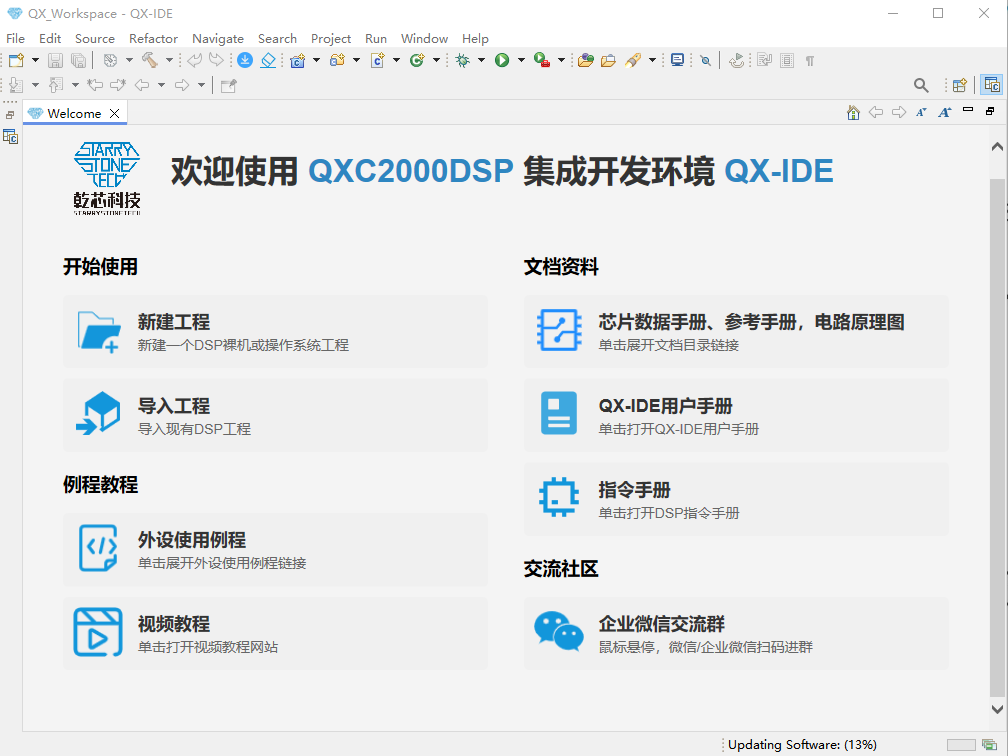
Task: Open 芯片数据手册 documentation card
Action: click(736, 331)
